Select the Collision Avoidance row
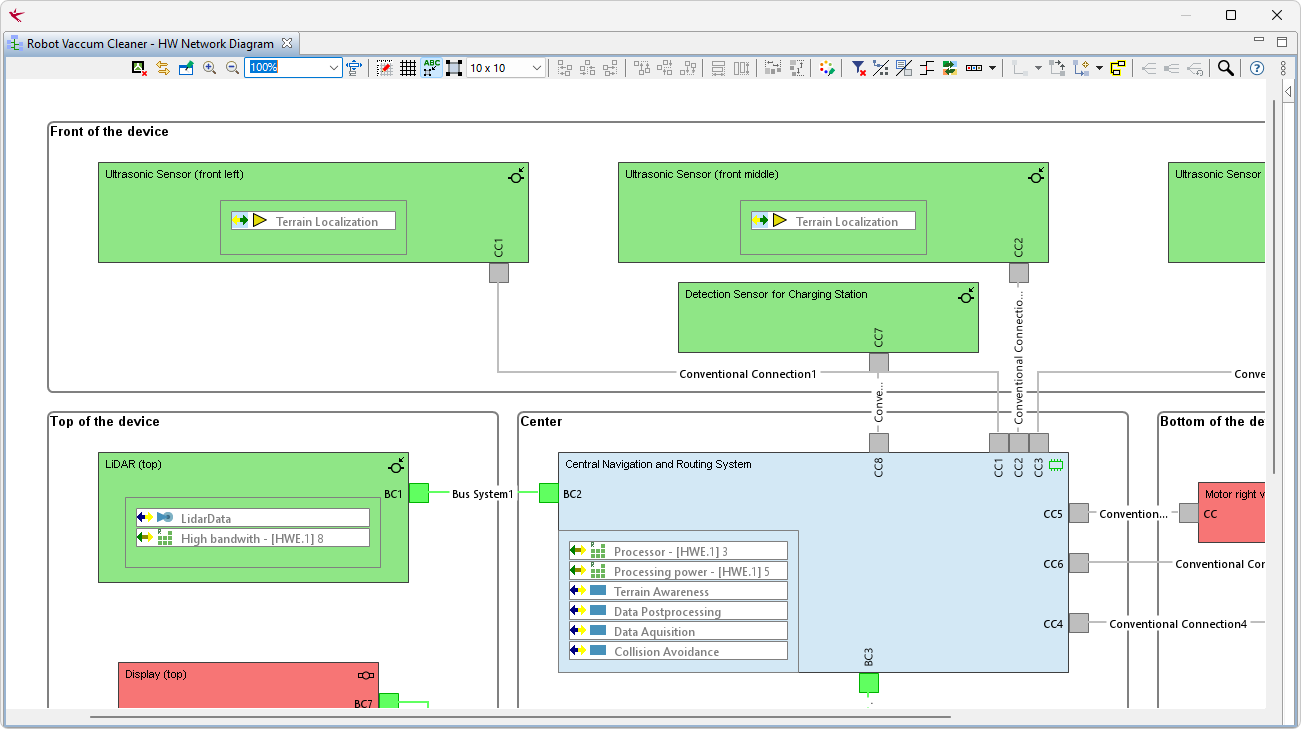The width and height of the screenshot is (1301, 729). pyautogui.click(x=678, y=651)
